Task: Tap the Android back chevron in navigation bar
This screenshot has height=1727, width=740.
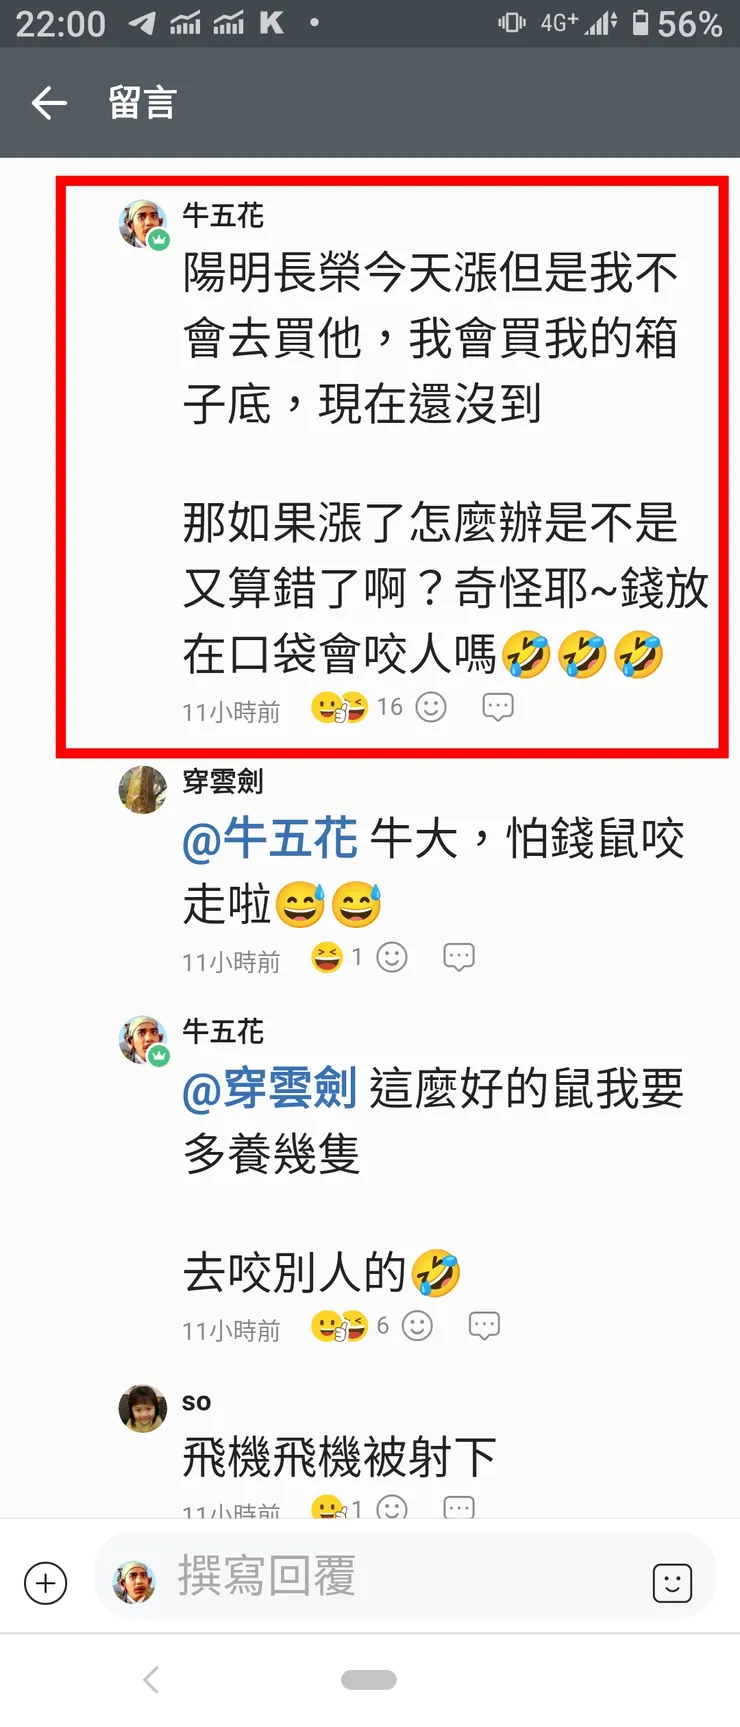Action: [x=151, y=1680]
